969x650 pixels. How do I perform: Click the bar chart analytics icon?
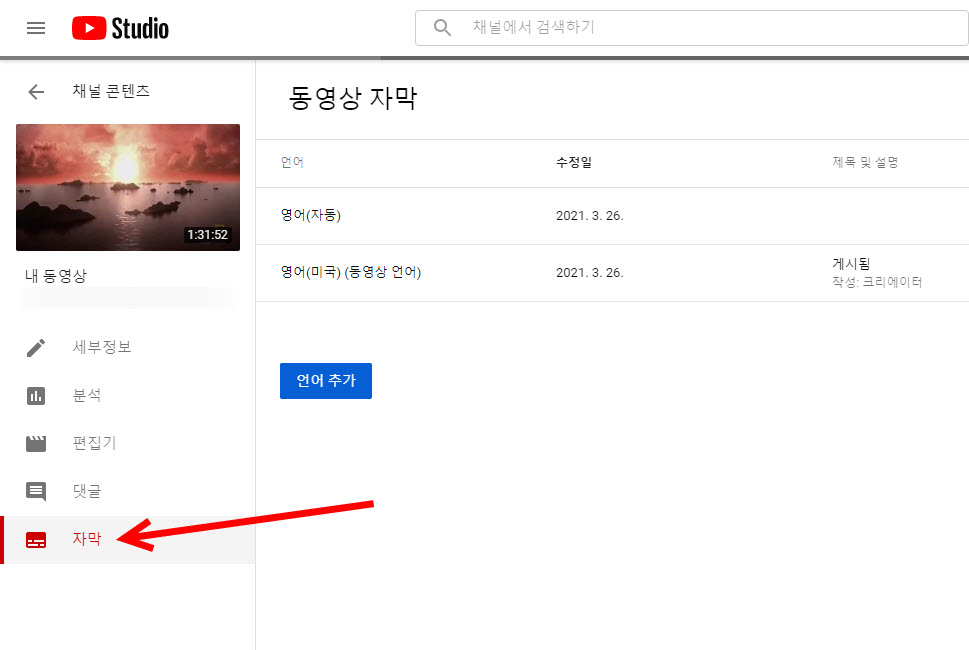click(36, 395)
